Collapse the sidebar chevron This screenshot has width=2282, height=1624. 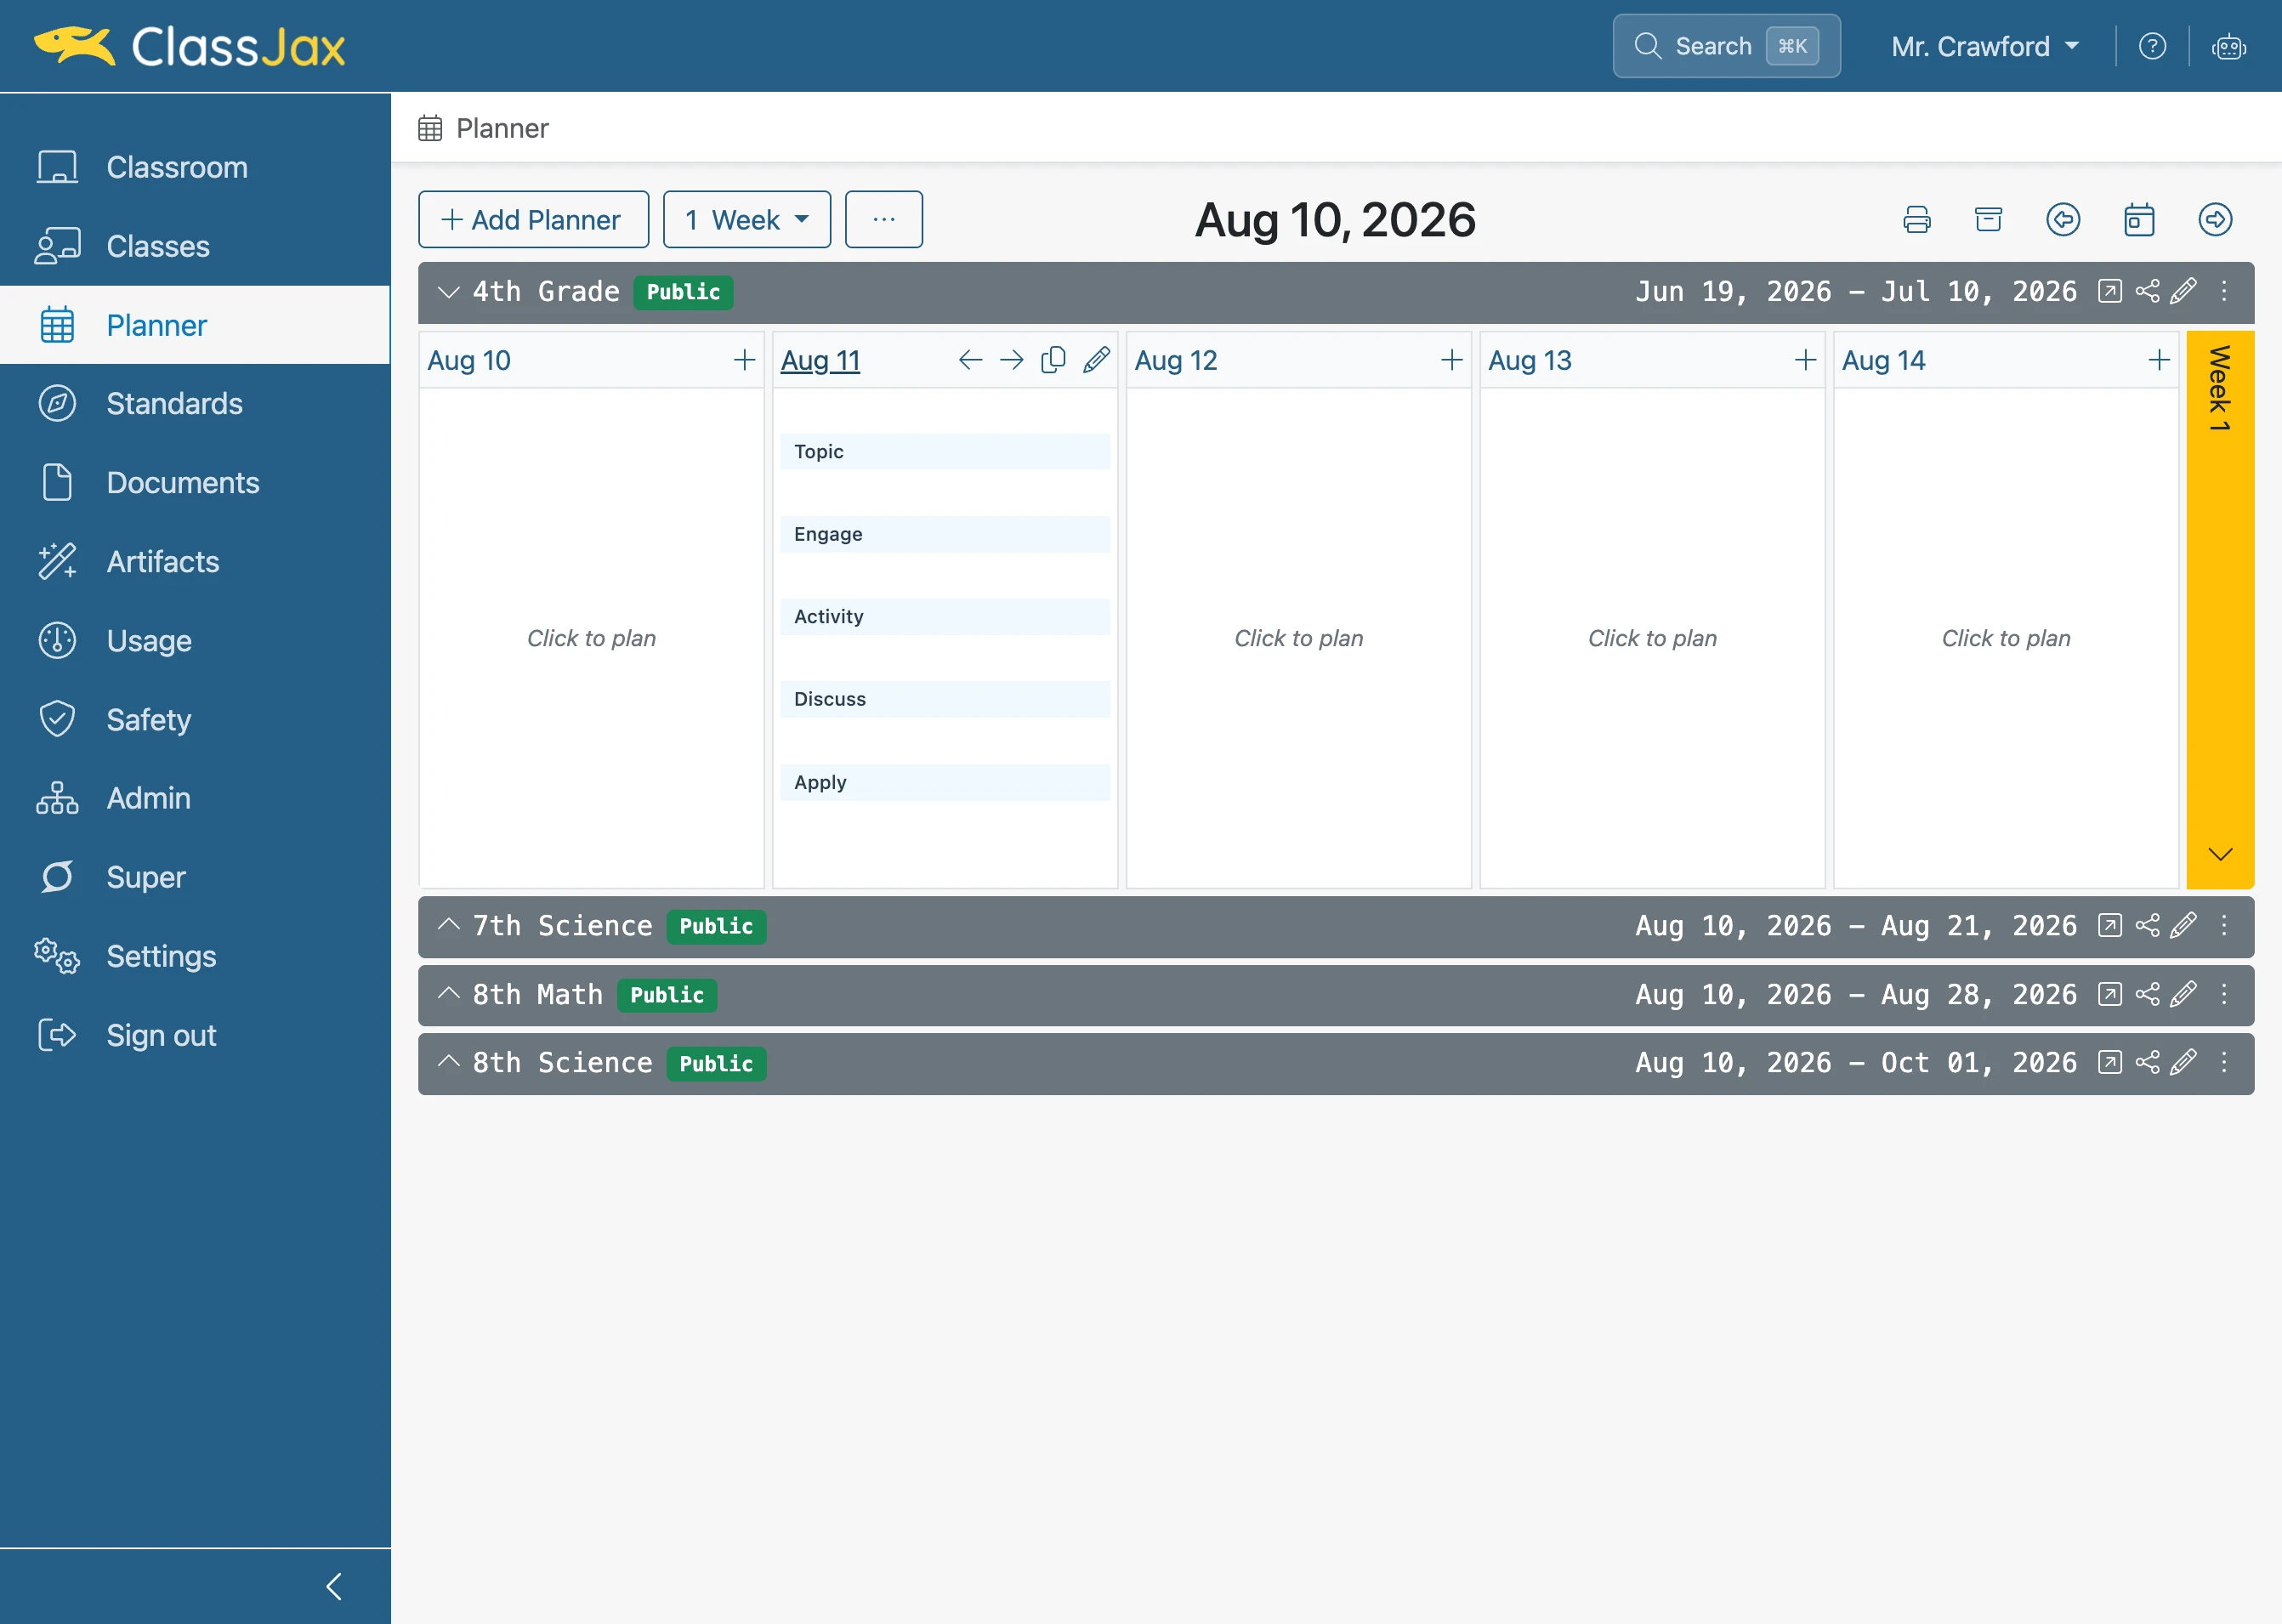tap(334, 1586)
